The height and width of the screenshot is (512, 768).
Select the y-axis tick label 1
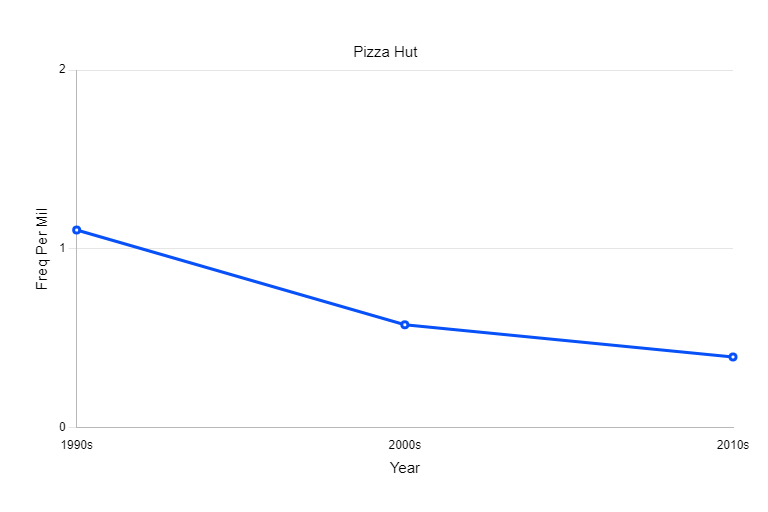tap(62, 249)
